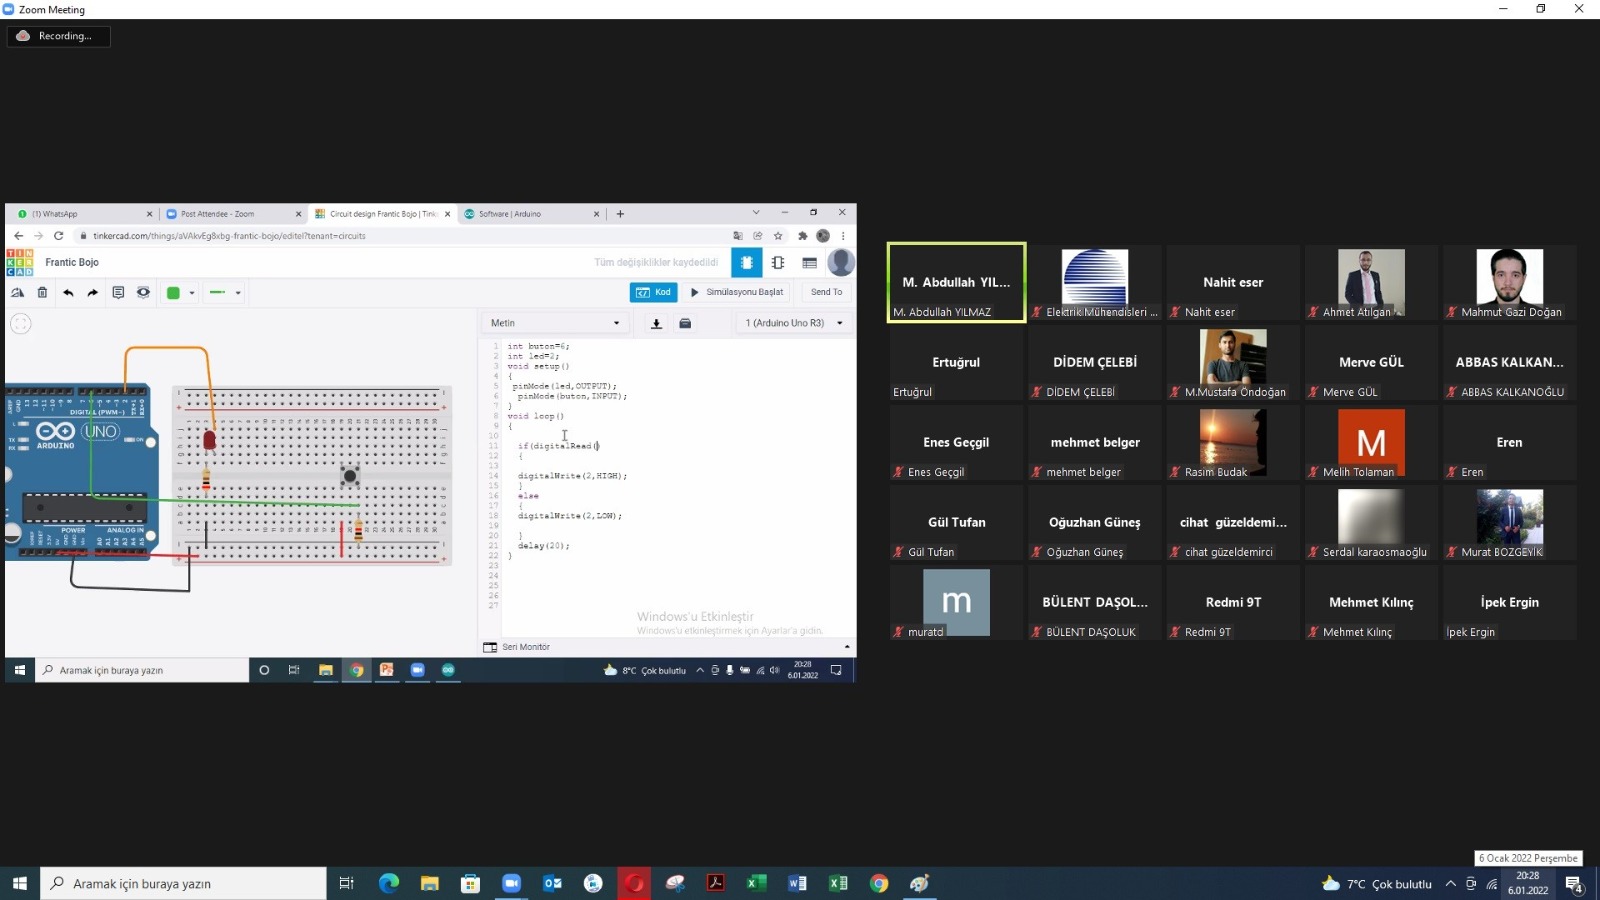This screenshot has height=900, width=1600.
Task: Open Chrome three-dot menu in shared browser
Action: [843, 236]
